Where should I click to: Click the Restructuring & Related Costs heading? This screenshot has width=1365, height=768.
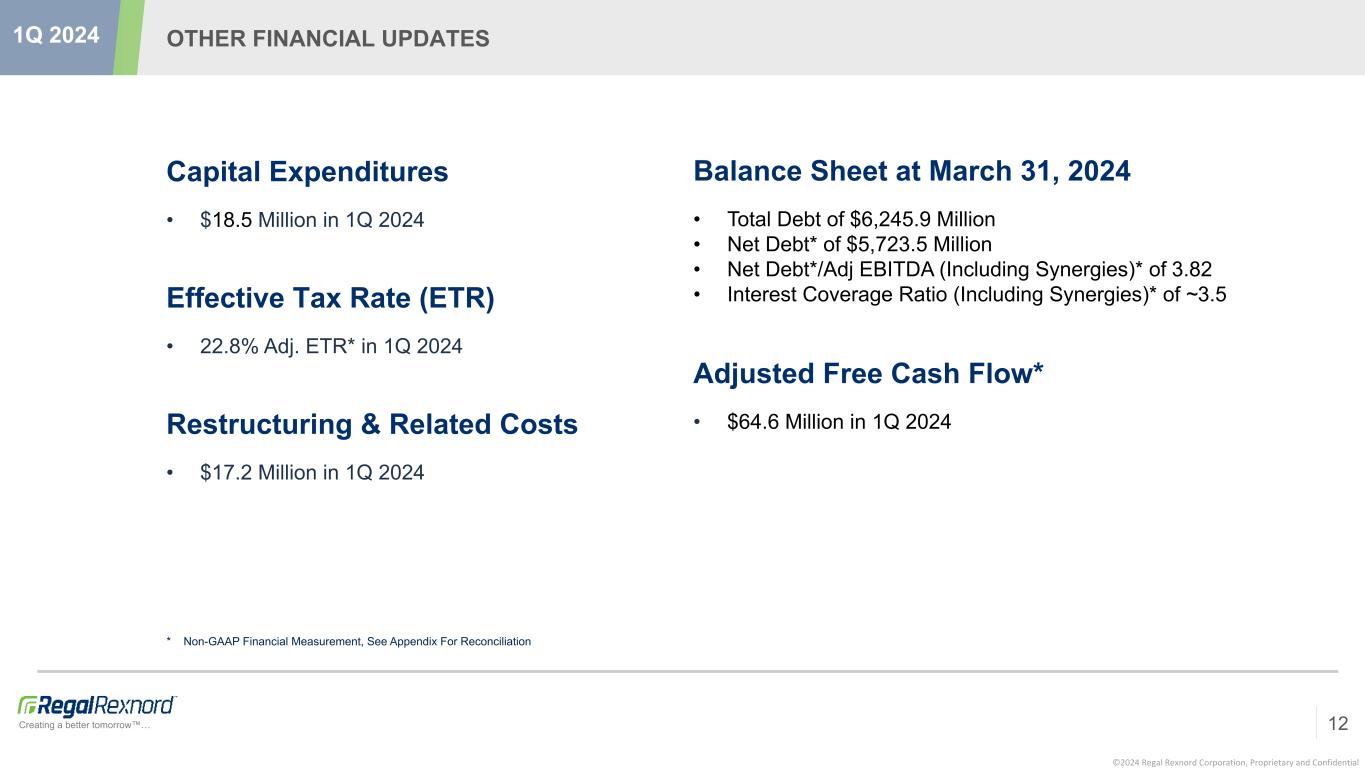point(372,425)
